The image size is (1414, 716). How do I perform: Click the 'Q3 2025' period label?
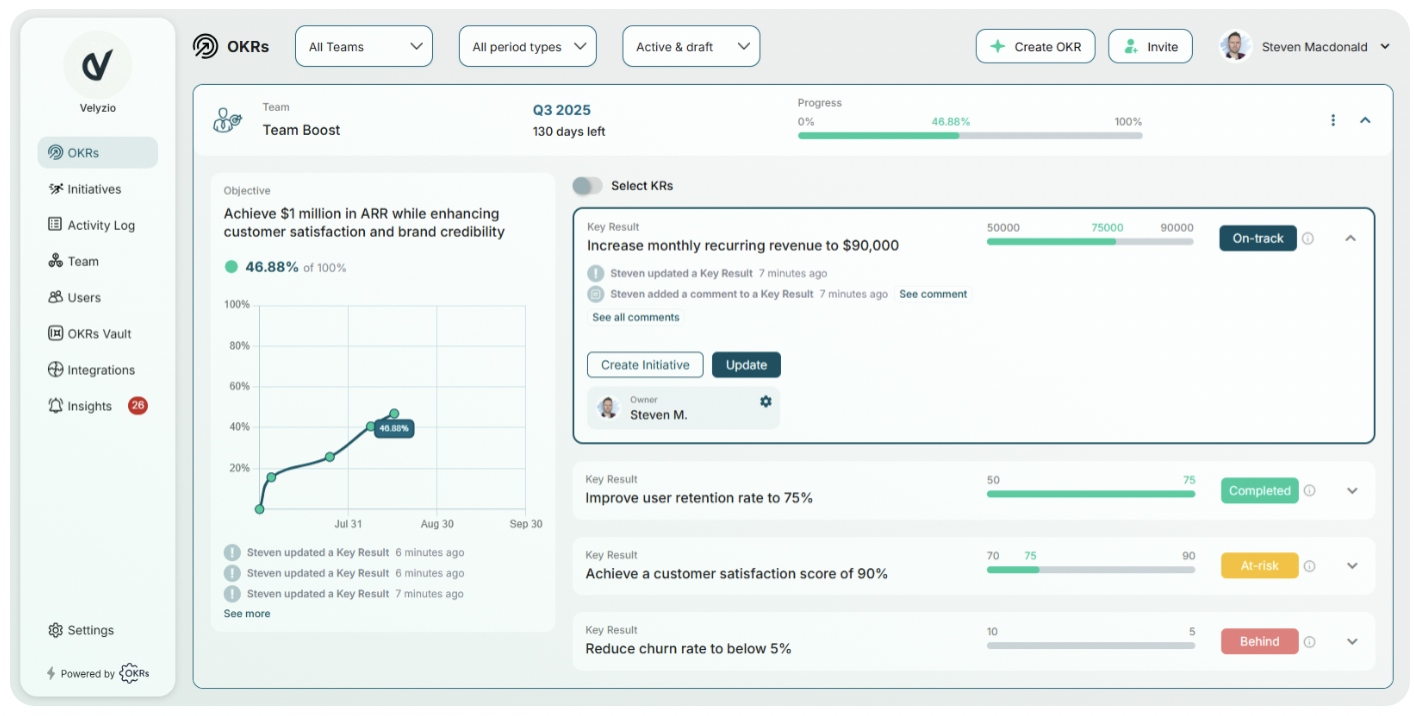tap(562, 110)
